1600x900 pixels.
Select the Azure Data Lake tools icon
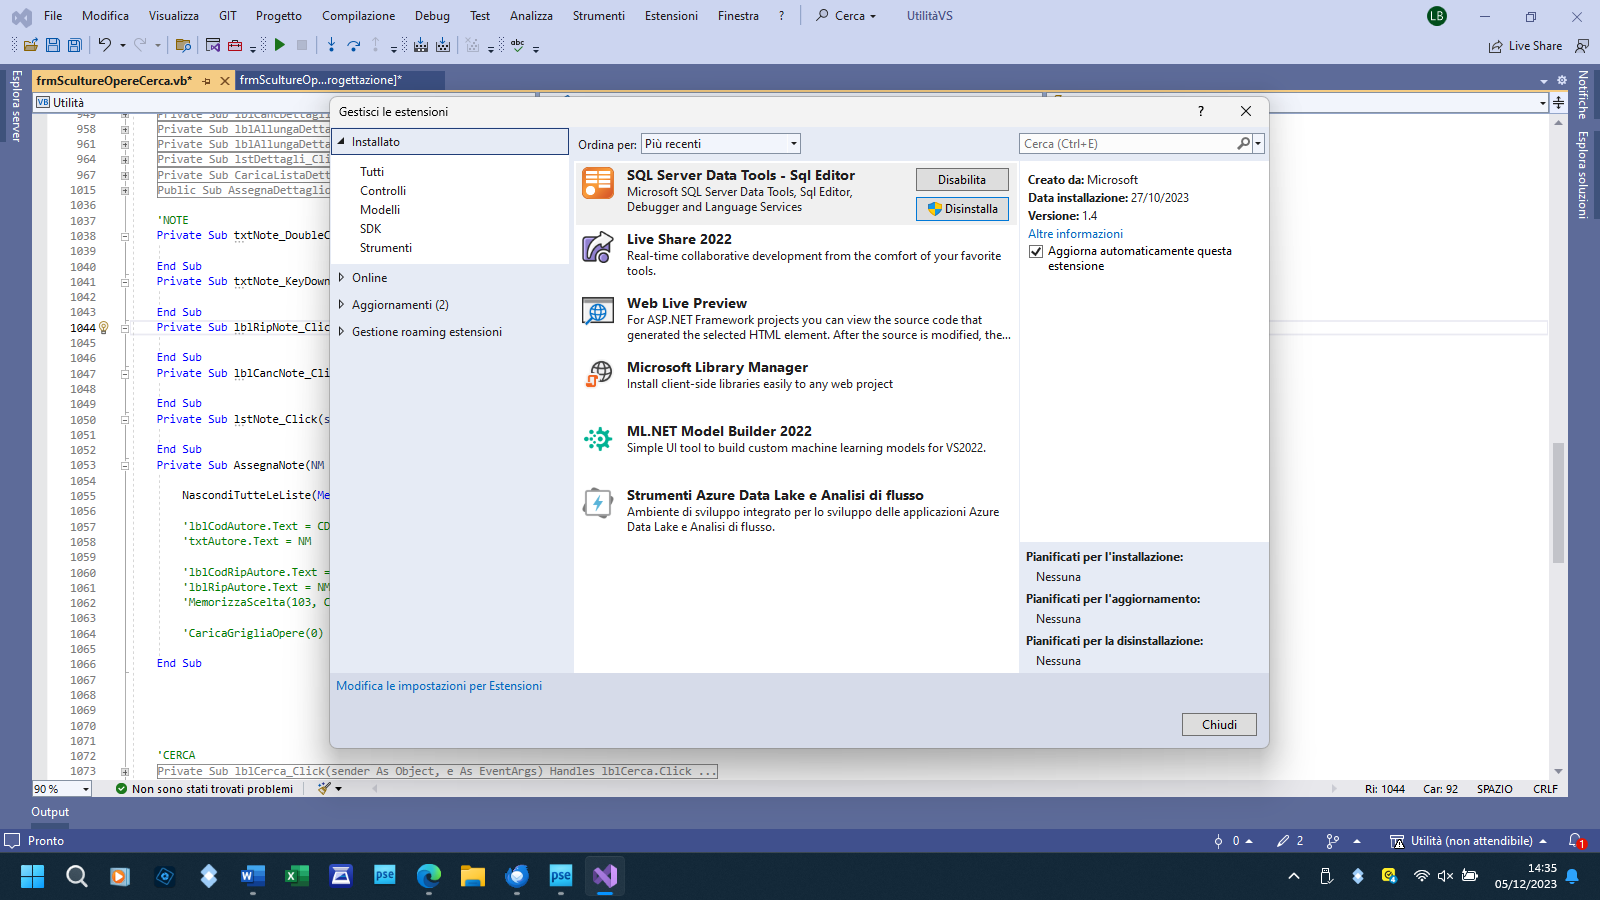(598, 503)
